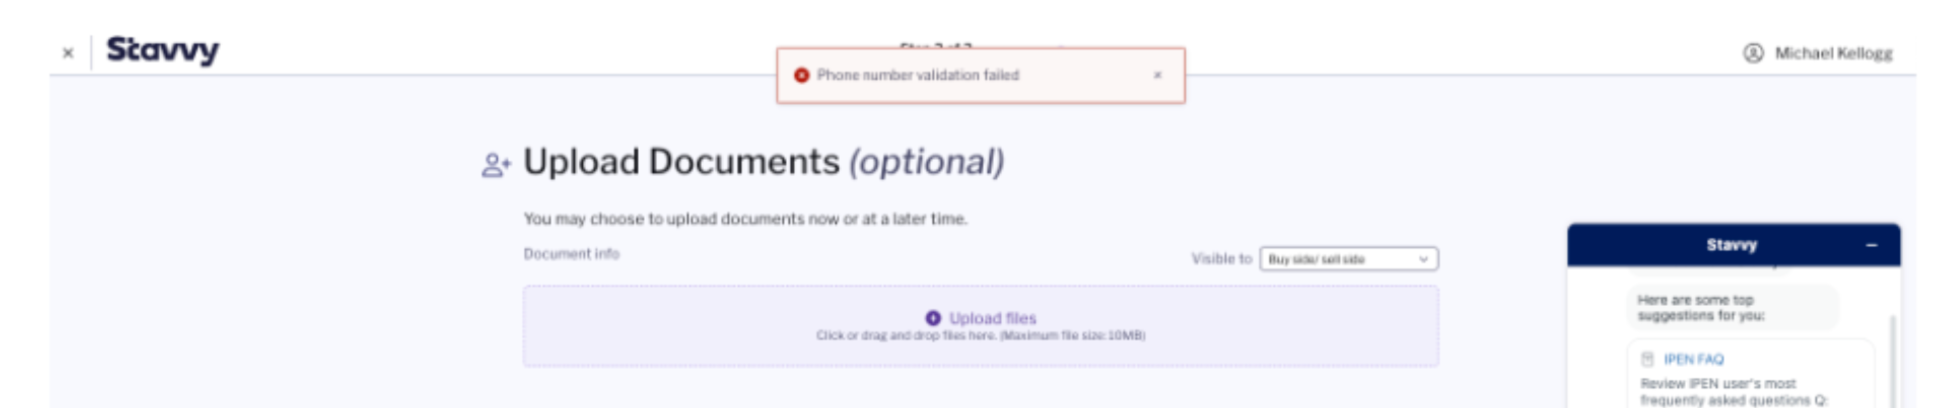Close the order flow with the top-left X
The width and height of the screenshot is (1948, 408).
point(68,53)
